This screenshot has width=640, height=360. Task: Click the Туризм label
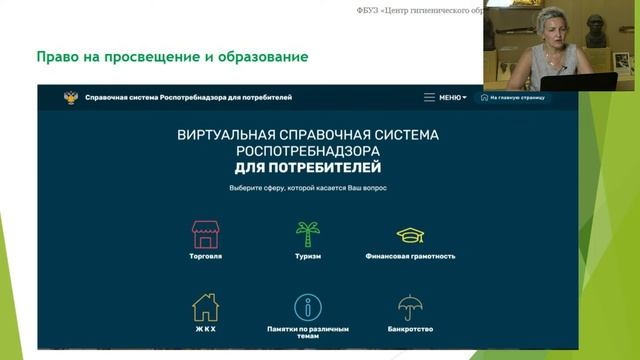(x=308, y=256)
